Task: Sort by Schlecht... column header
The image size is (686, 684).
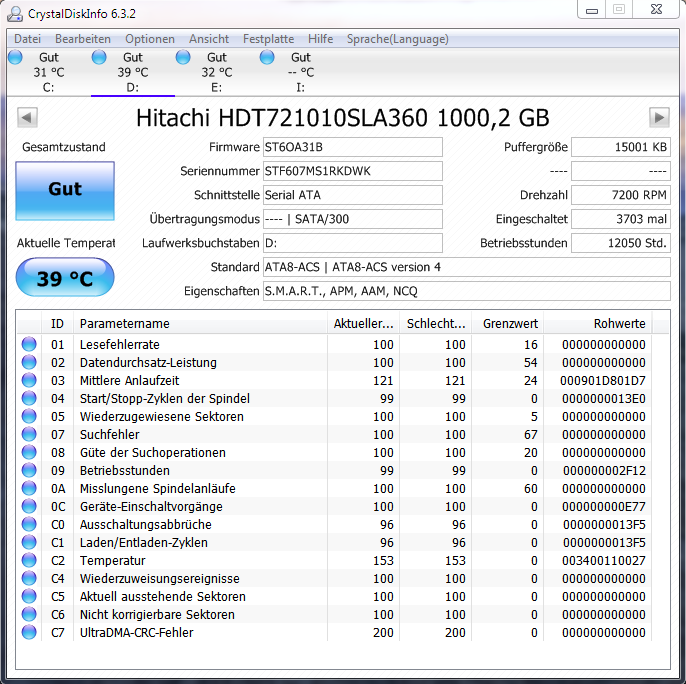Action: pos(435,323)
